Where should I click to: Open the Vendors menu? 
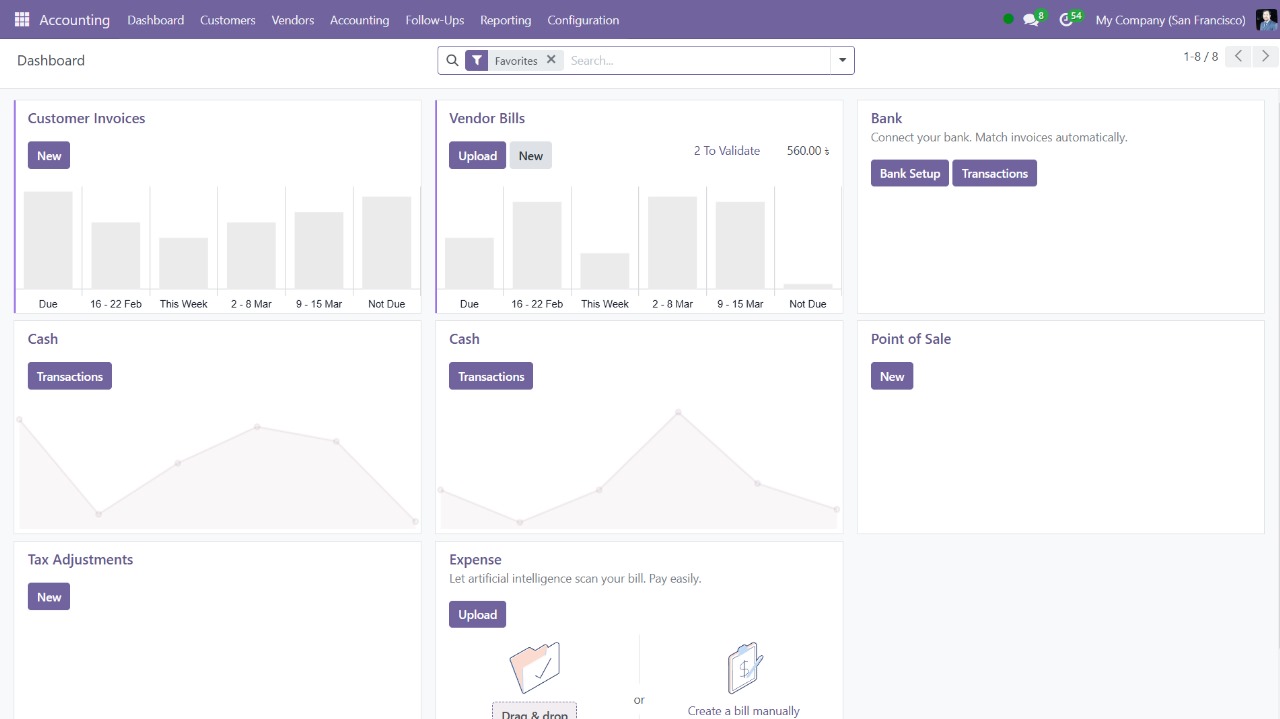[293, 20]
